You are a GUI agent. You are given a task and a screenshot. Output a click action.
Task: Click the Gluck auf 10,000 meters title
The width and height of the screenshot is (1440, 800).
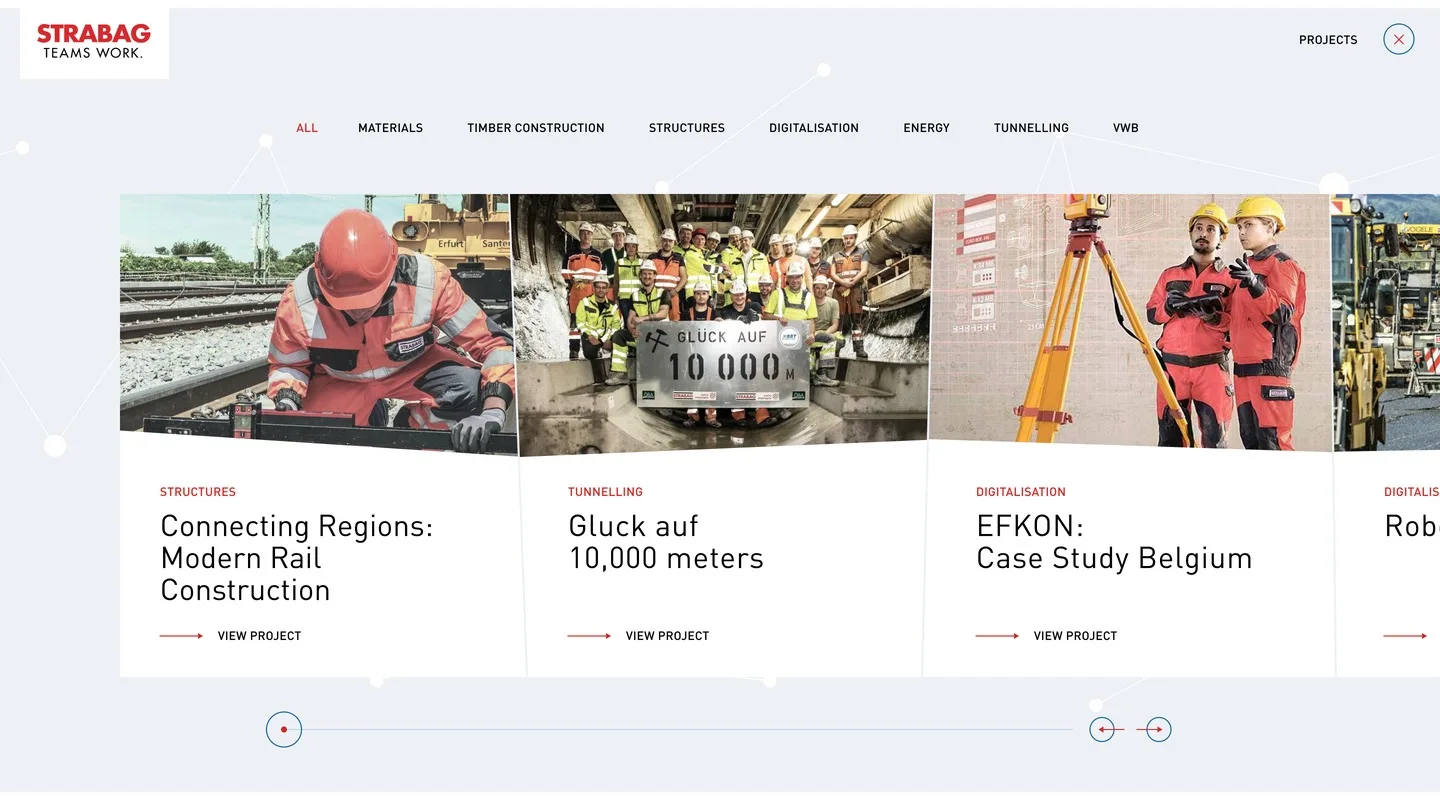(666, 542)
